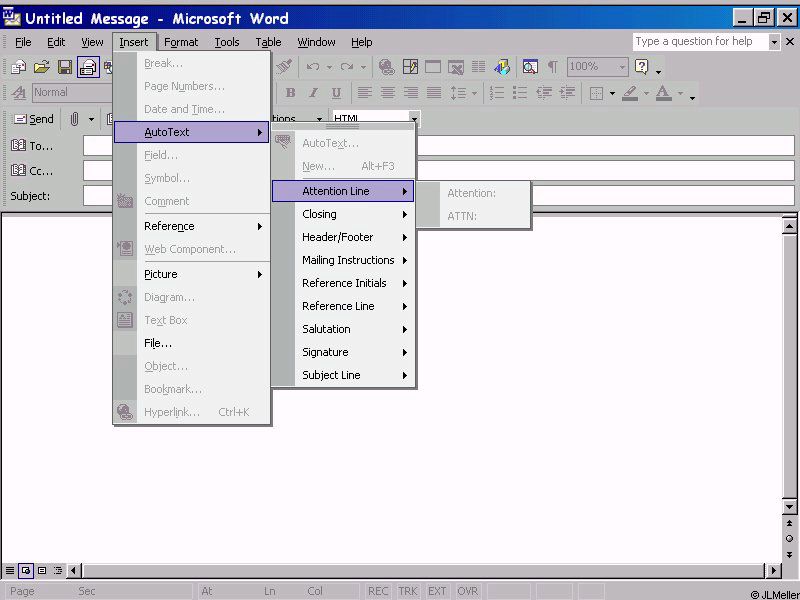Click the Save floppy disk icon
800x600 pixels.
(x=64, y=67)
